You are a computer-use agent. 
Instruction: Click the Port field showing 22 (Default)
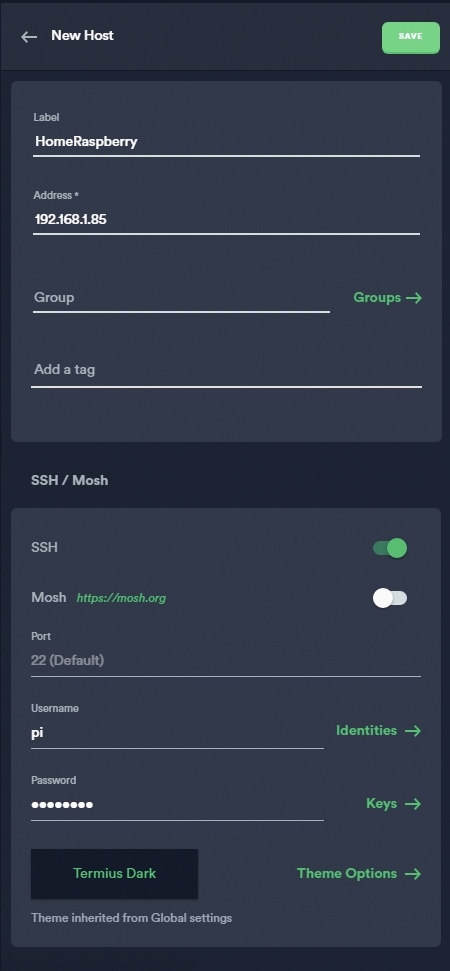pyautogui.click(x=226, y=661)
